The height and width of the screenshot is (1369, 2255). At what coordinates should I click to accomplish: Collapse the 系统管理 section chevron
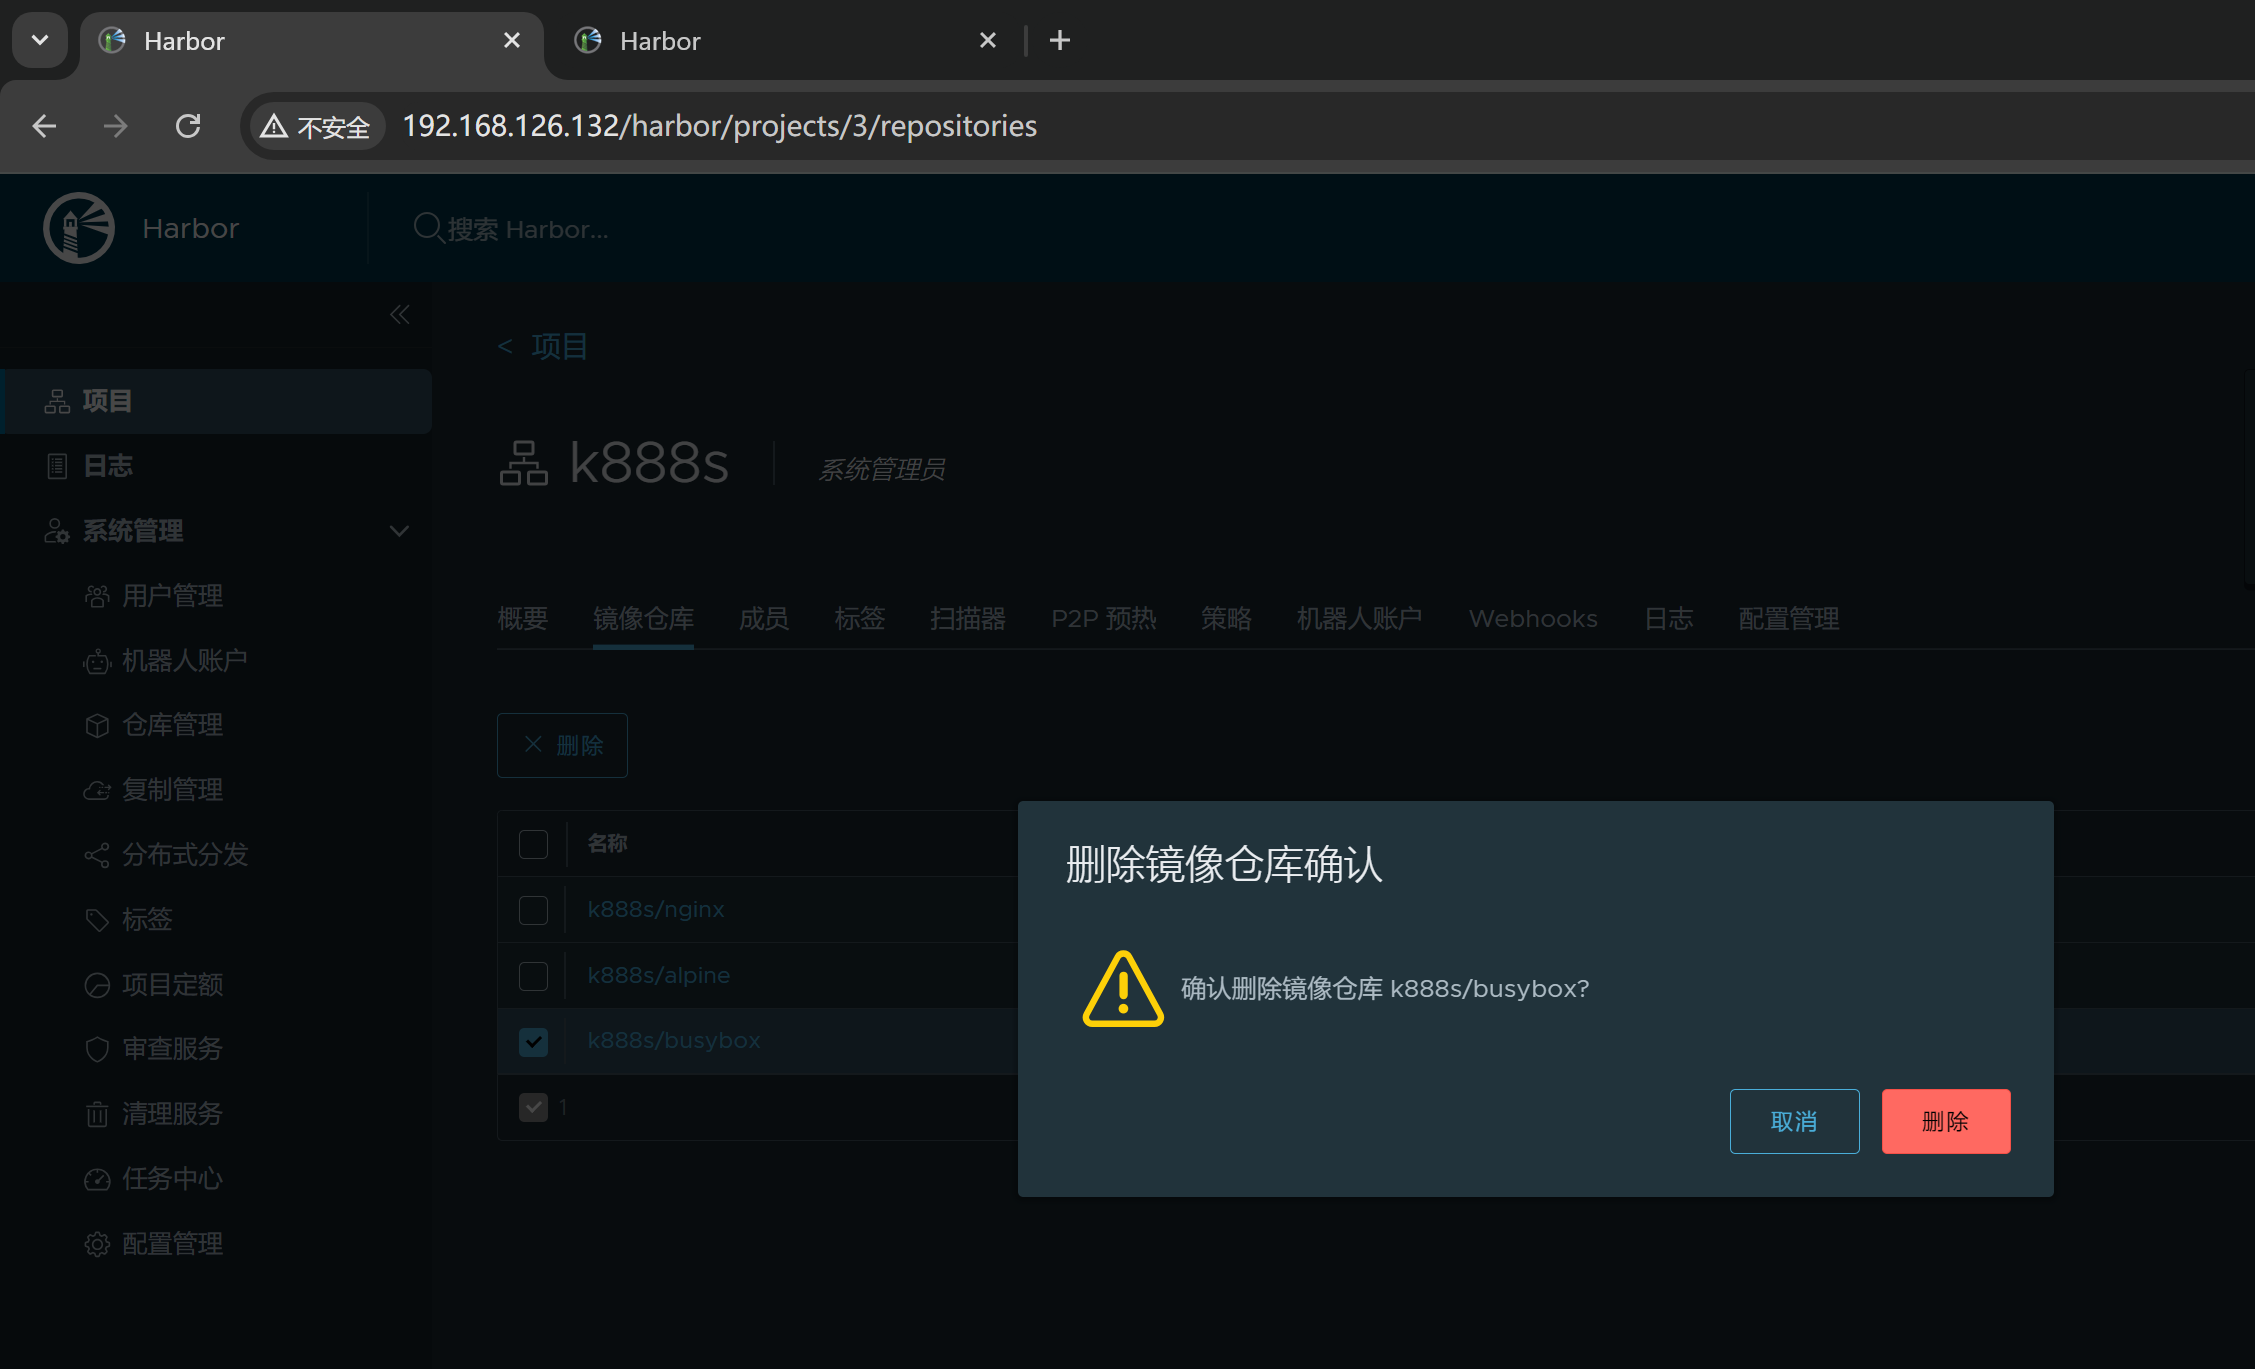point(399,531)
